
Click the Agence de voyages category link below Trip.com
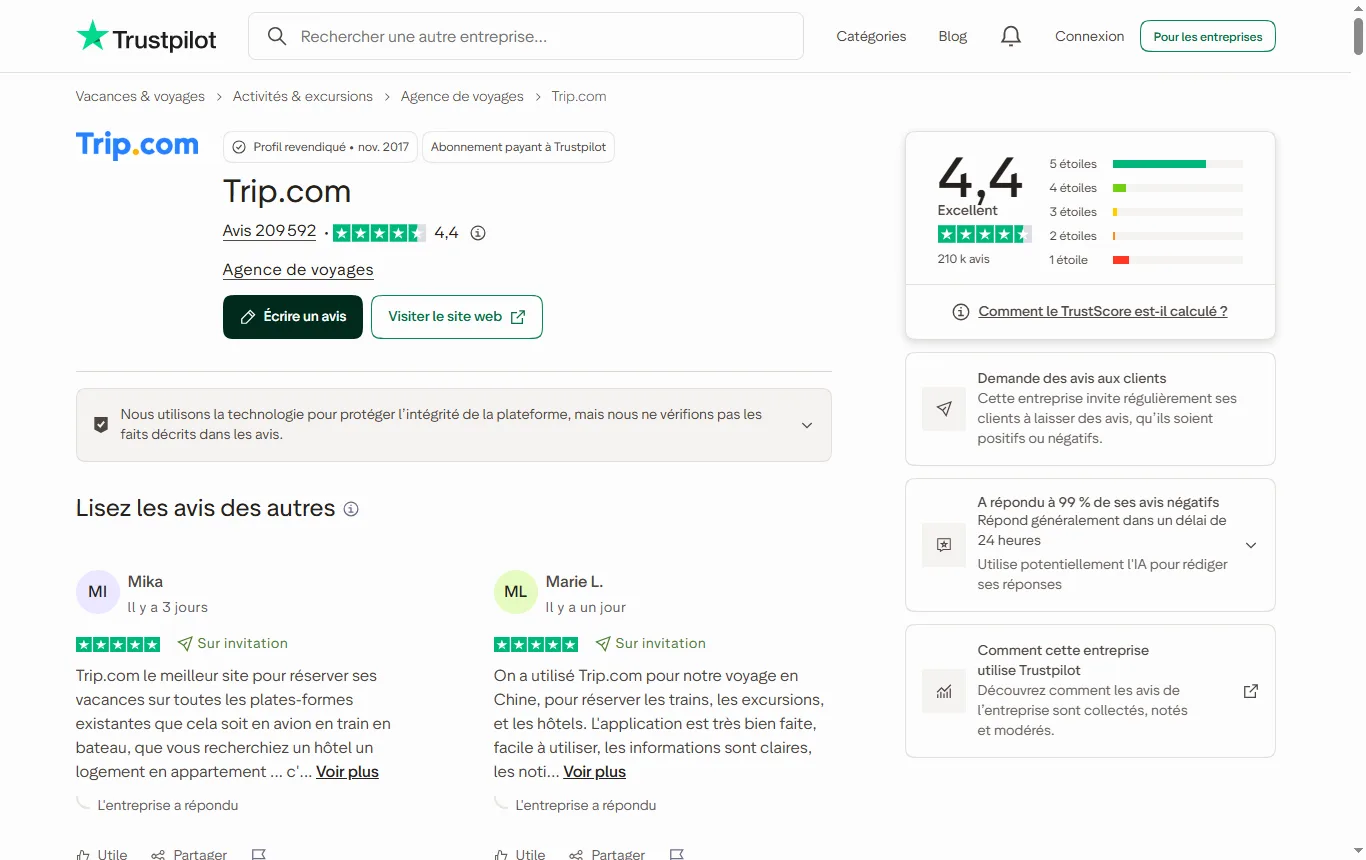tap(298, 270)
